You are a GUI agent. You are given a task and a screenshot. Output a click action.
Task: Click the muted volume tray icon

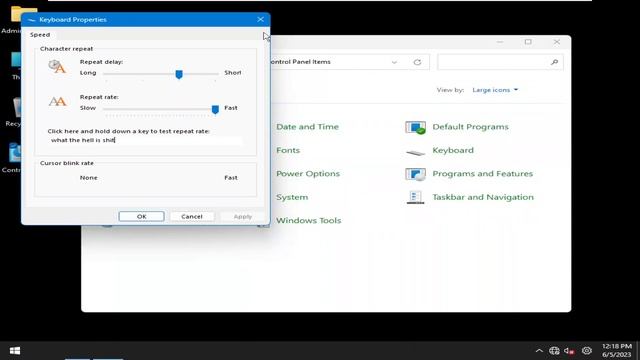point(569,351)
